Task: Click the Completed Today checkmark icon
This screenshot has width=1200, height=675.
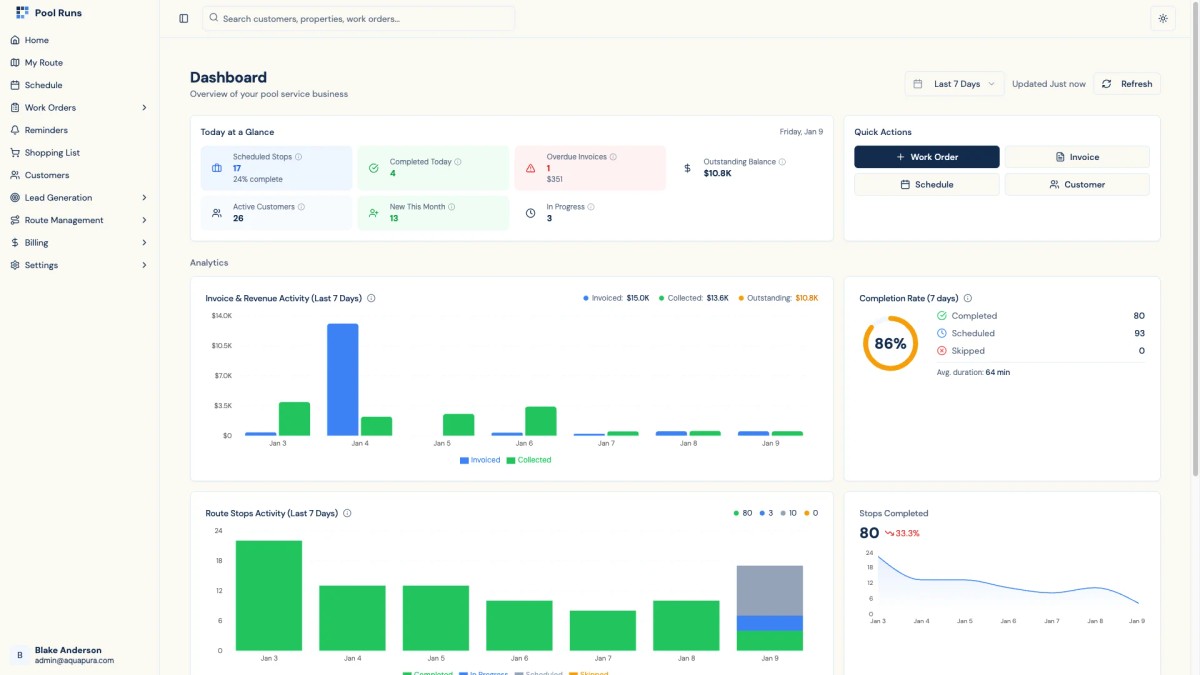Action: (x=373, y=168)
